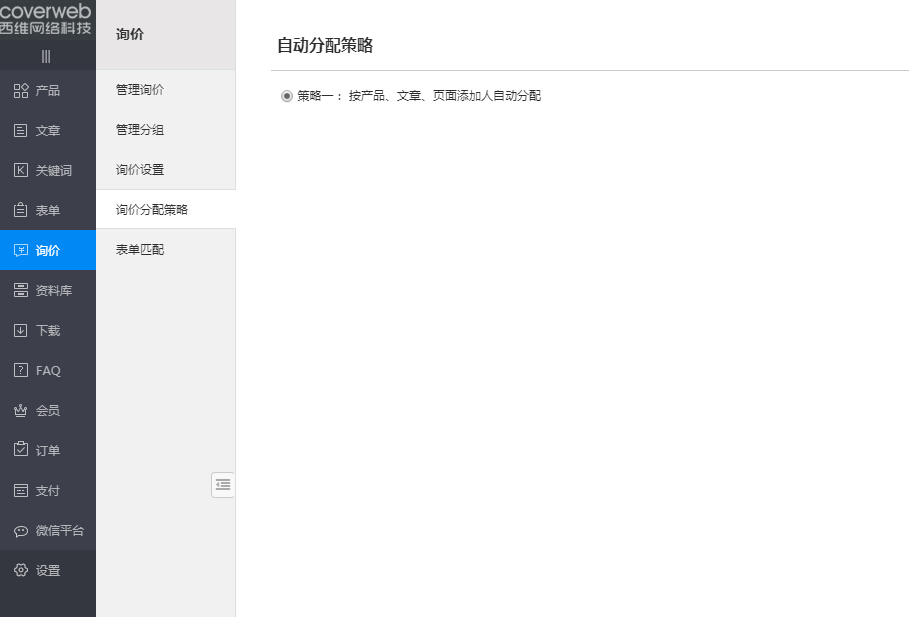Image resolution: width=909 pixels, height=617 pixels.
Task: Open the 资料库 (Library) section
Action: click(47, 290)
